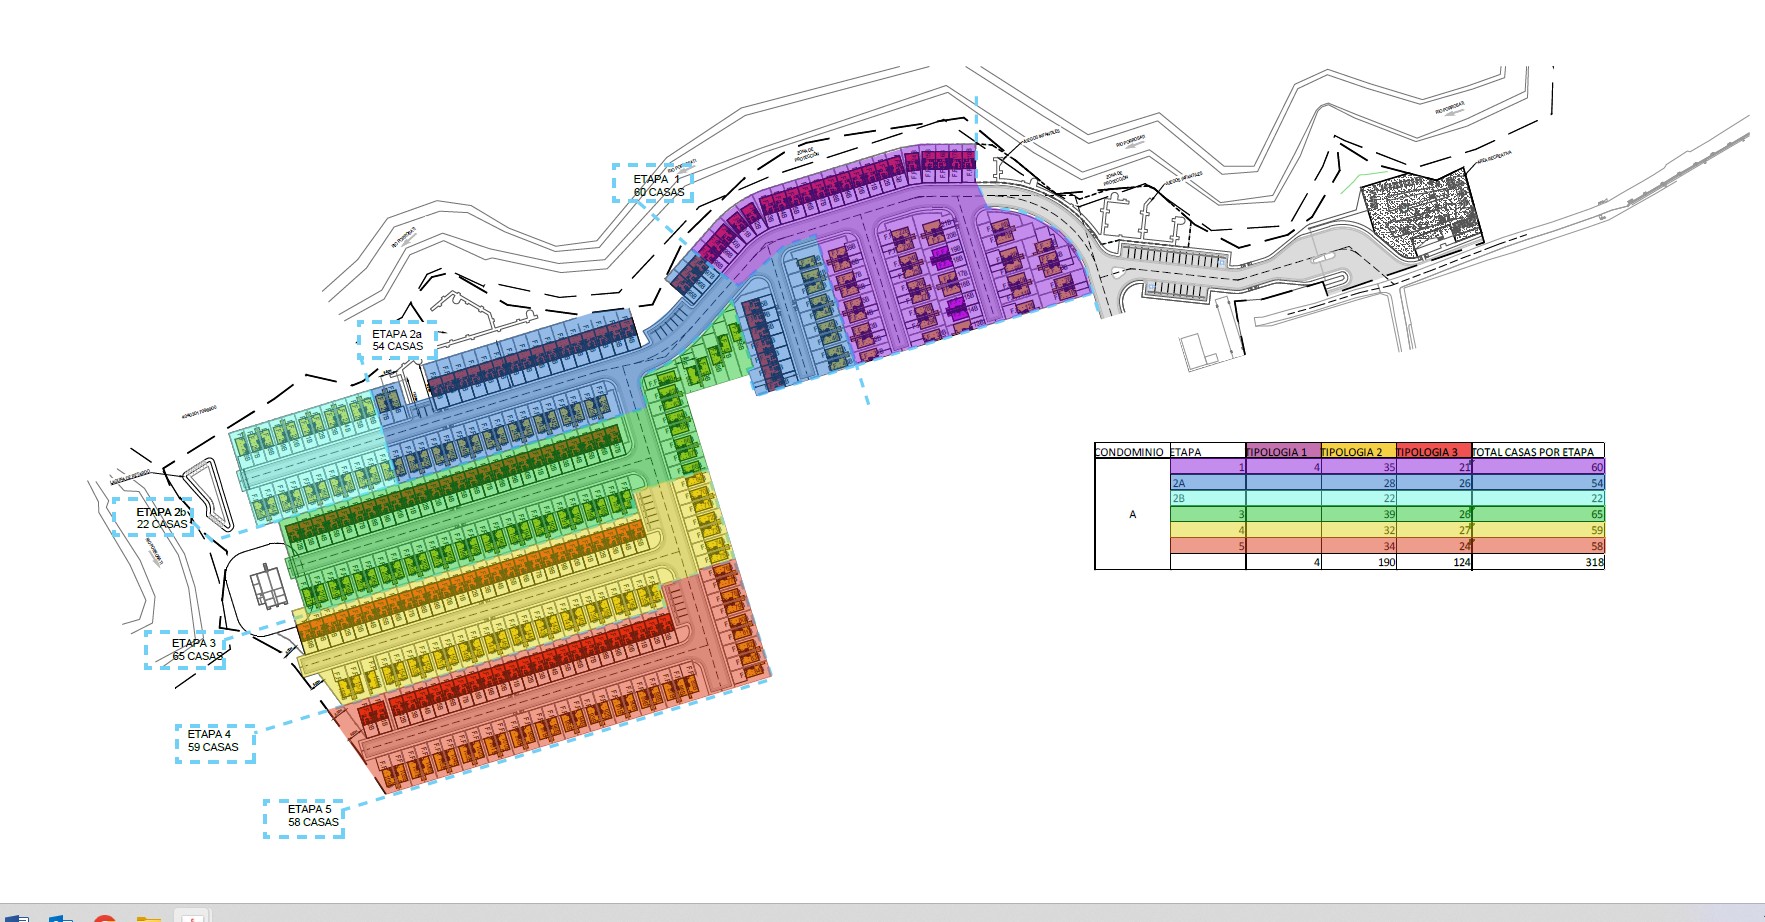
Task: Click the CONDOMINIO column header
Action: click(x=1131, y=452)
